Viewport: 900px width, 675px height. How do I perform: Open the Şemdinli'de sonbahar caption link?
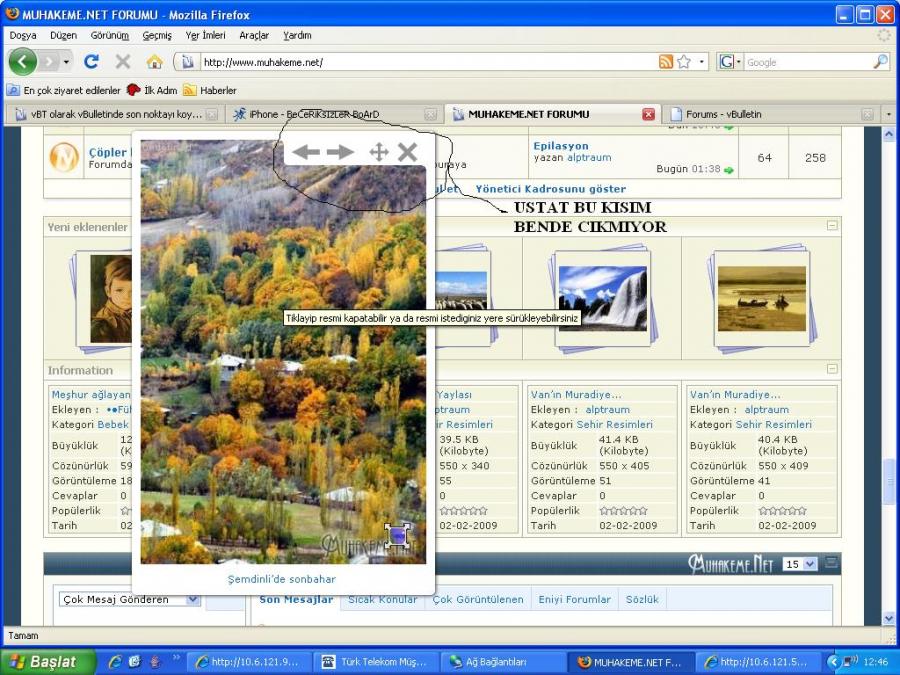click(x=282, y=579)
